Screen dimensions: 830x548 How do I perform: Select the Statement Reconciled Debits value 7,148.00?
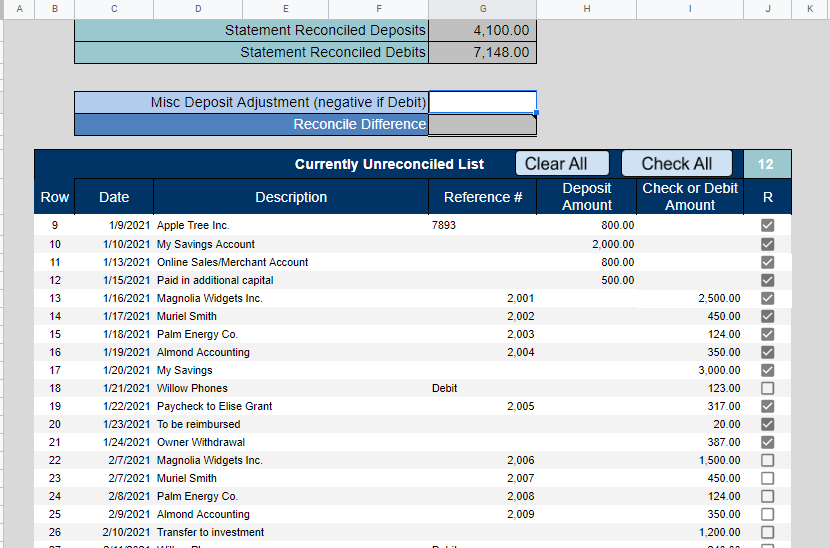tap(482, 52)
